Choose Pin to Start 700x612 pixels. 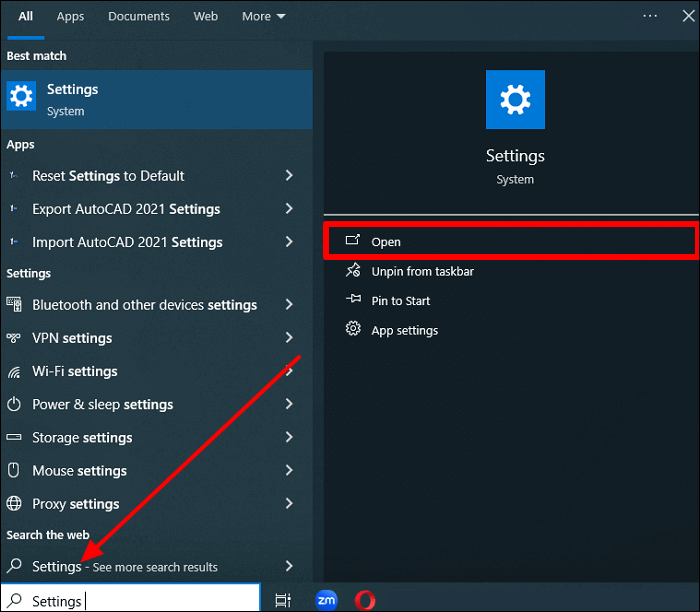click(511, 300)
